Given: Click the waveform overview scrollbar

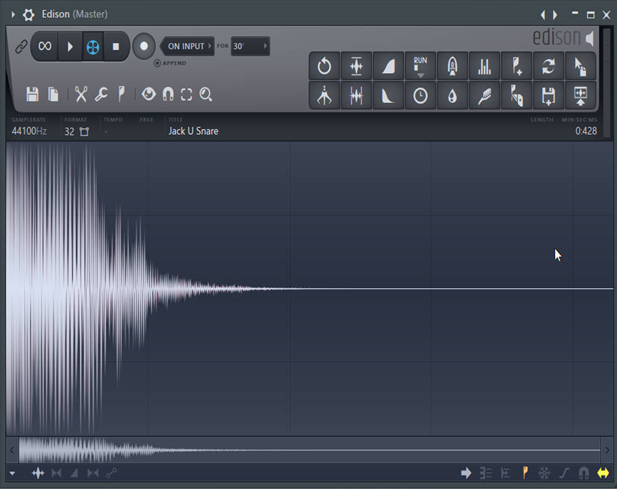Looking at the screenshot, I should click(309, 450).
